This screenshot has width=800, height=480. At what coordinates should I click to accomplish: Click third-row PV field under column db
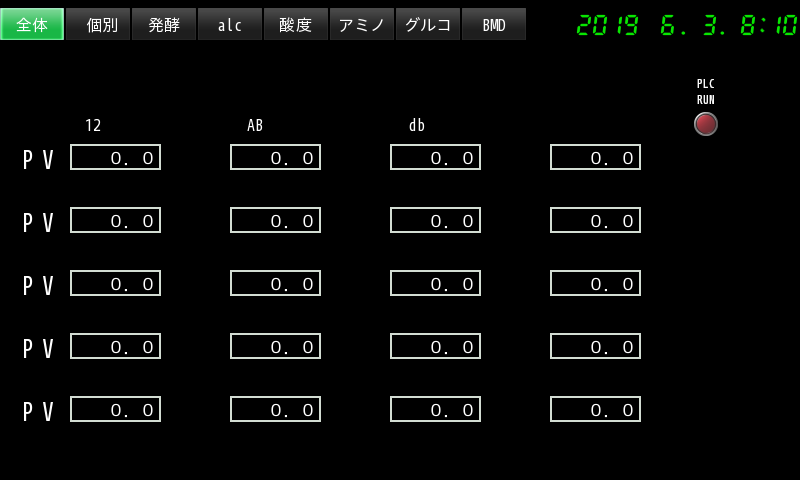pos(435,283)
